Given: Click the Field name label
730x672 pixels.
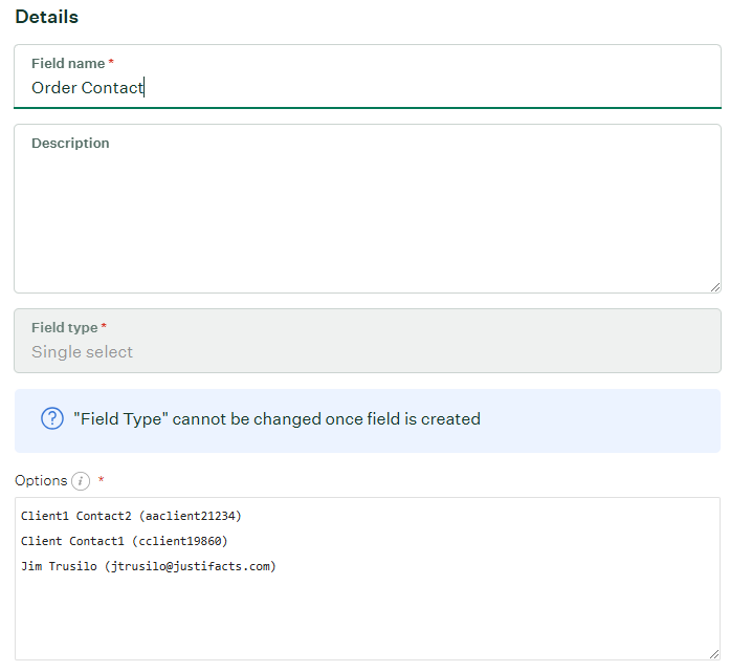Looking at the screenshot, I should [68, 63].
